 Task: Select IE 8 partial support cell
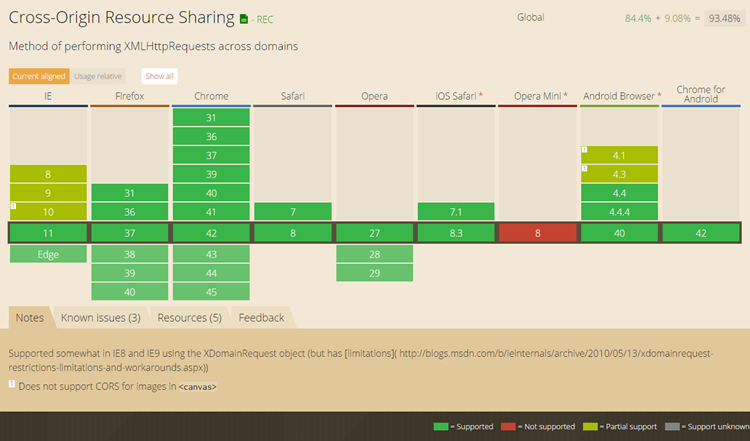point(48,174)
